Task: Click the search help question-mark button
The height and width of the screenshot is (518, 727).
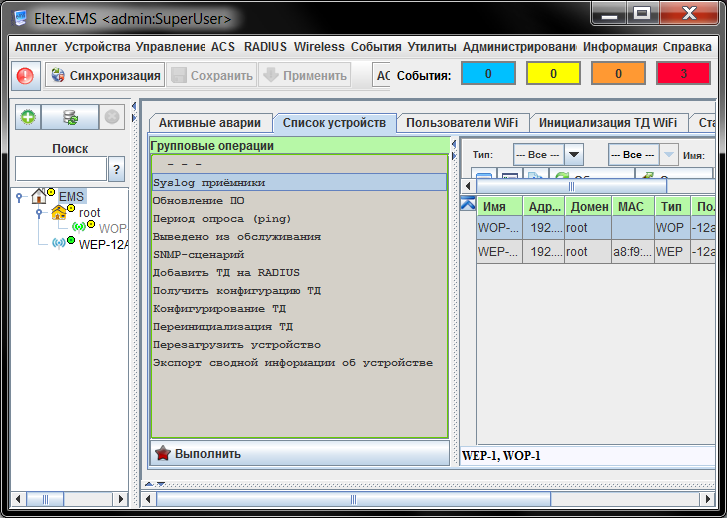Action: click(x=116, y=169)
